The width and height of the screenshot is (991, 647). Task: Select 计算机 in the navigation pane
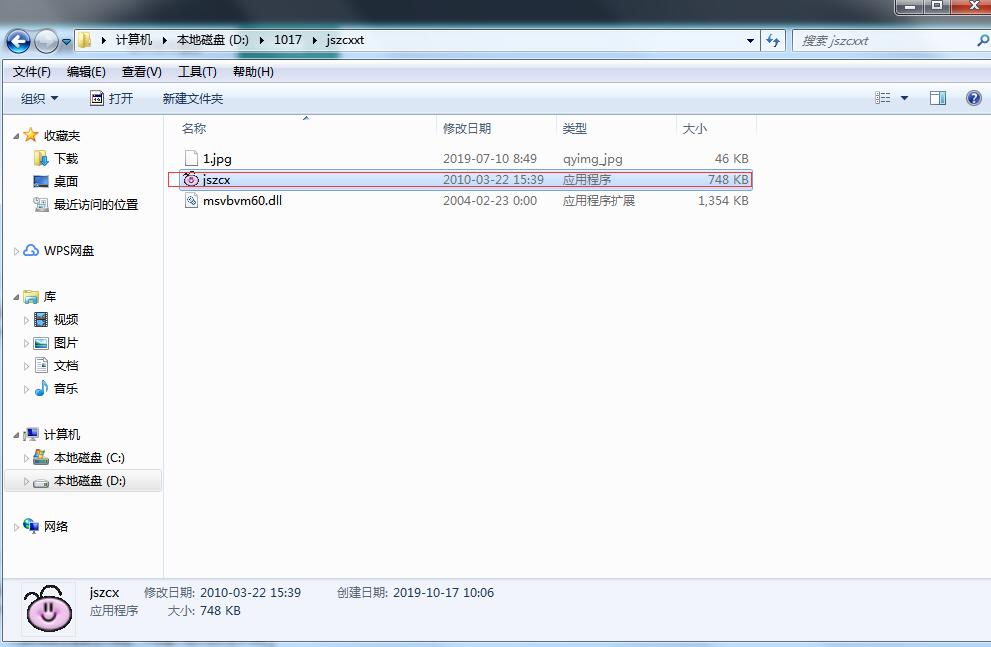(x=61, y=434)
